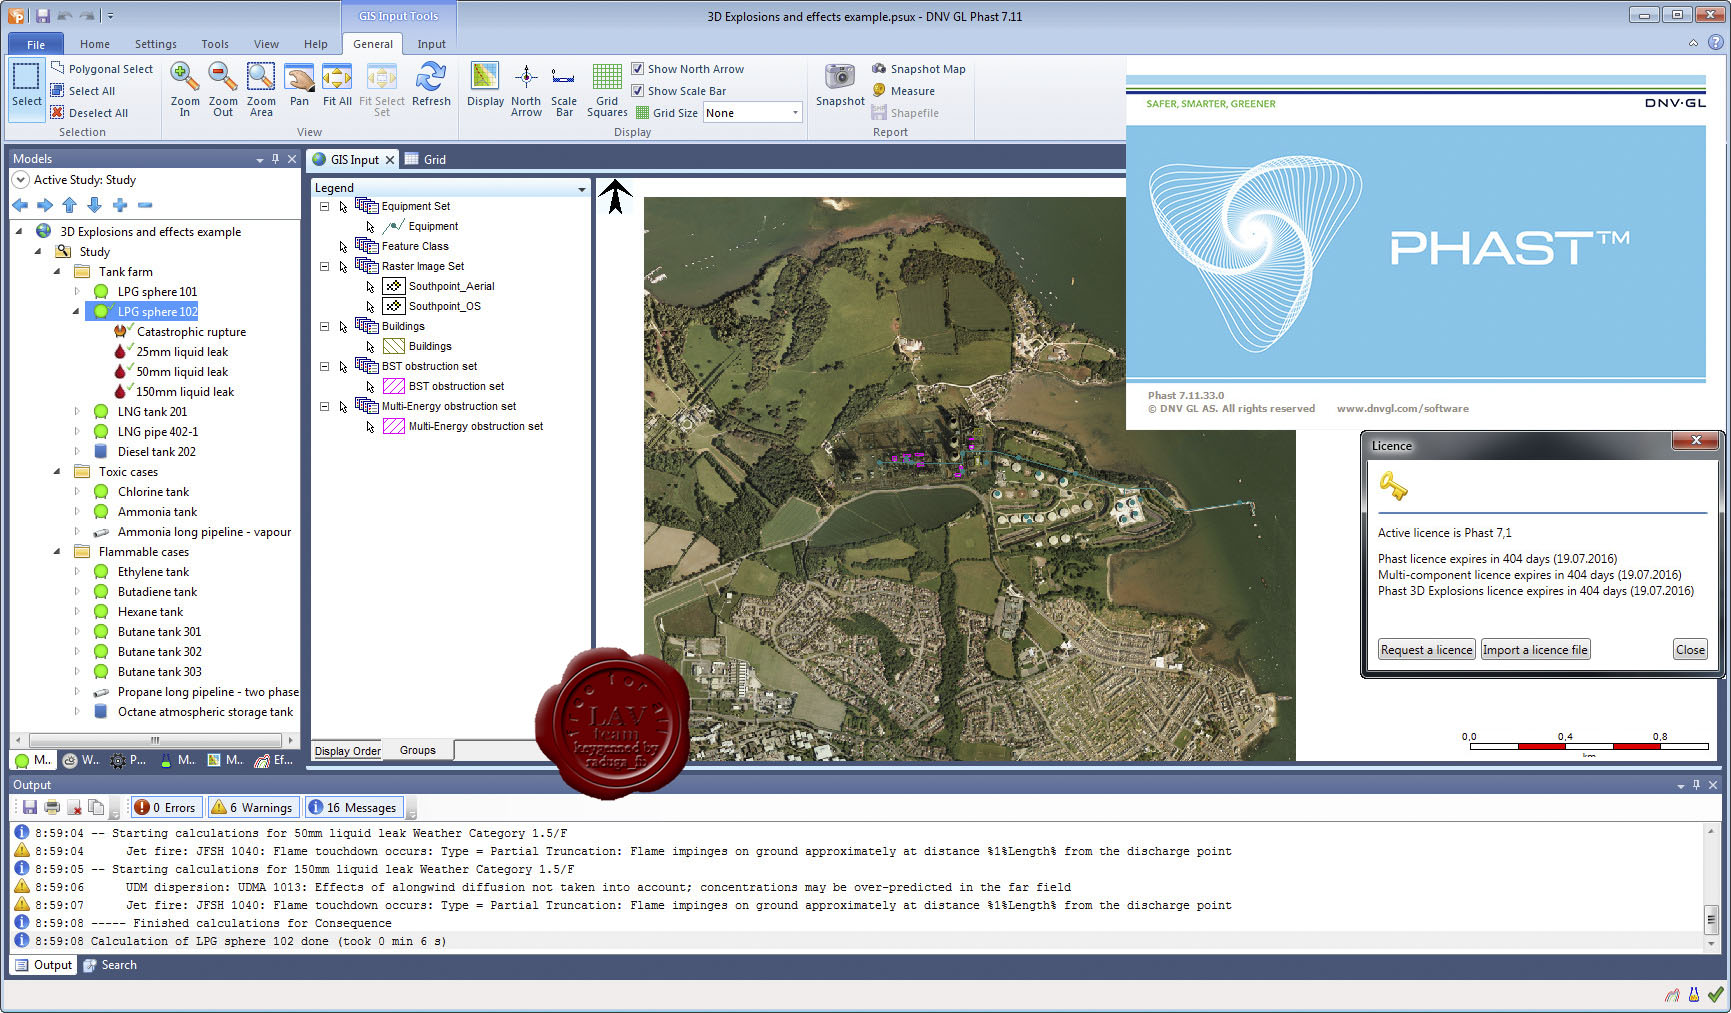Click the blue minus icon in Models panel
Image resolution: width=1731 pixels, height=1013 pixels.
pyautogui.click(x=145, y=205)
